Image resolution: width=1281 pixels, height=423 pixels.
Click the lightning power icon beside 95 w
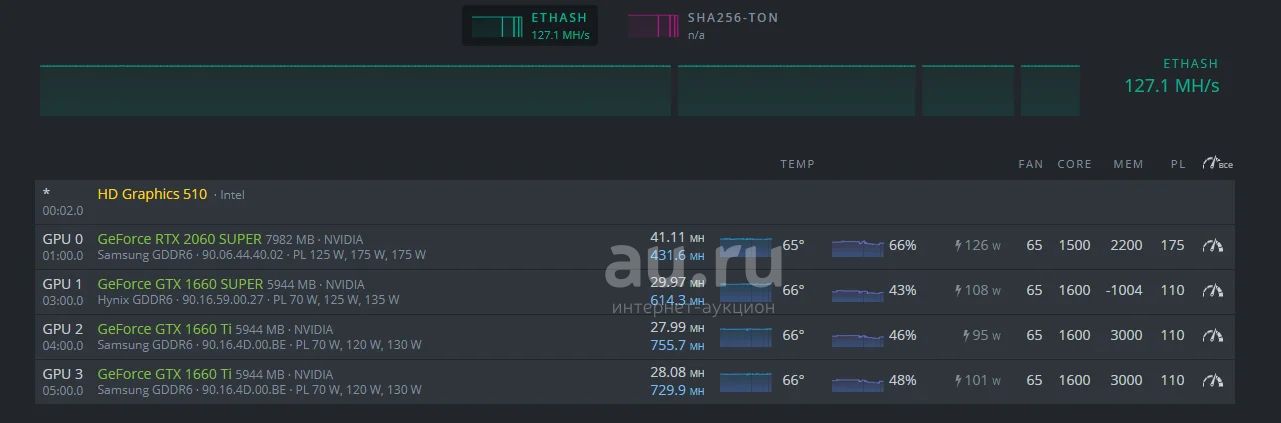pyautogui.click(x=967, y=336)
